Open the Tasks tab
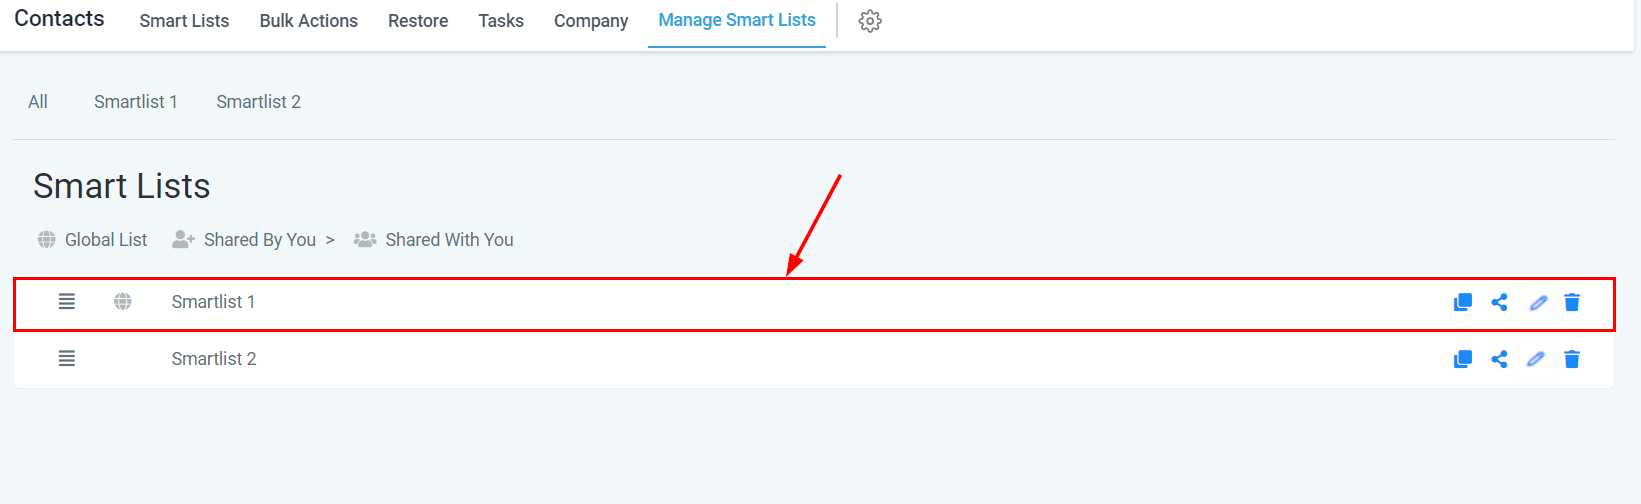Screen dimensions: 1641x504 tap(501, 21)
